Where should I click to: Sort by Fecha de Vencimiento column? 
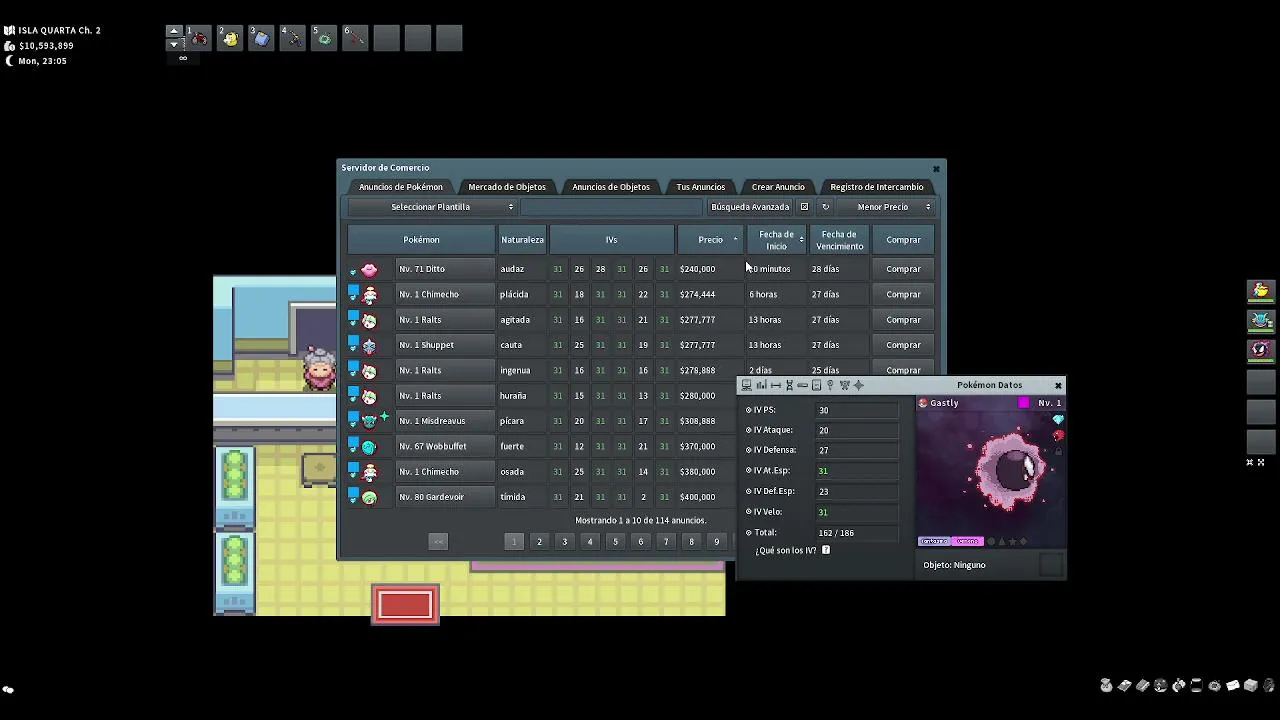839,240
